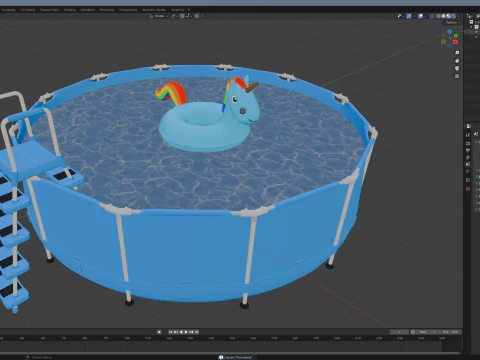480x360 pixels.
Task: Toggle auto keying record button
Action: pos(159,332)
